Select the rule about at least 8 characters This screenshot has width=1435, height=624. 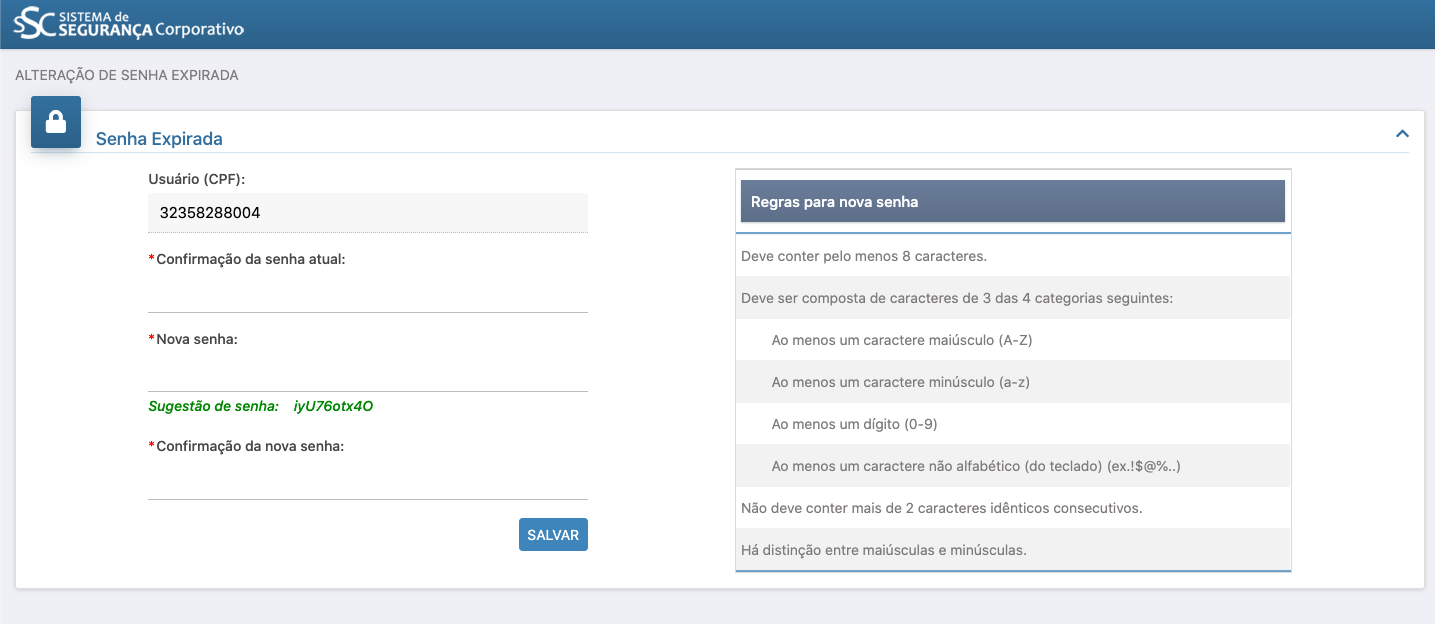[864, 256]
